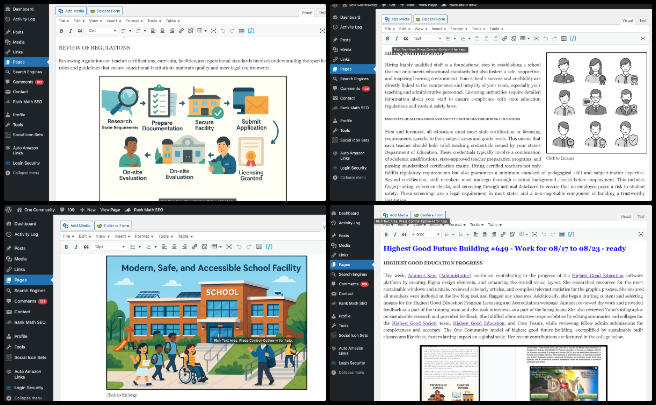Apply italic in Review of Regulations editor
This screenshot has width=656, height=405.
(x=70, y=31)
